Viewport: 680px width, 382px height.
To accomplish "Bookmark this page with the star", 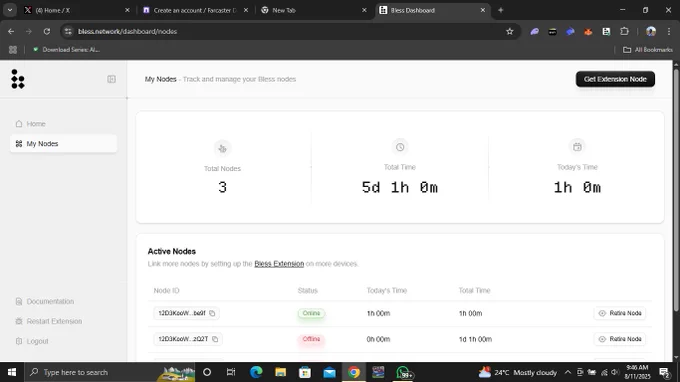I will 510,31.
